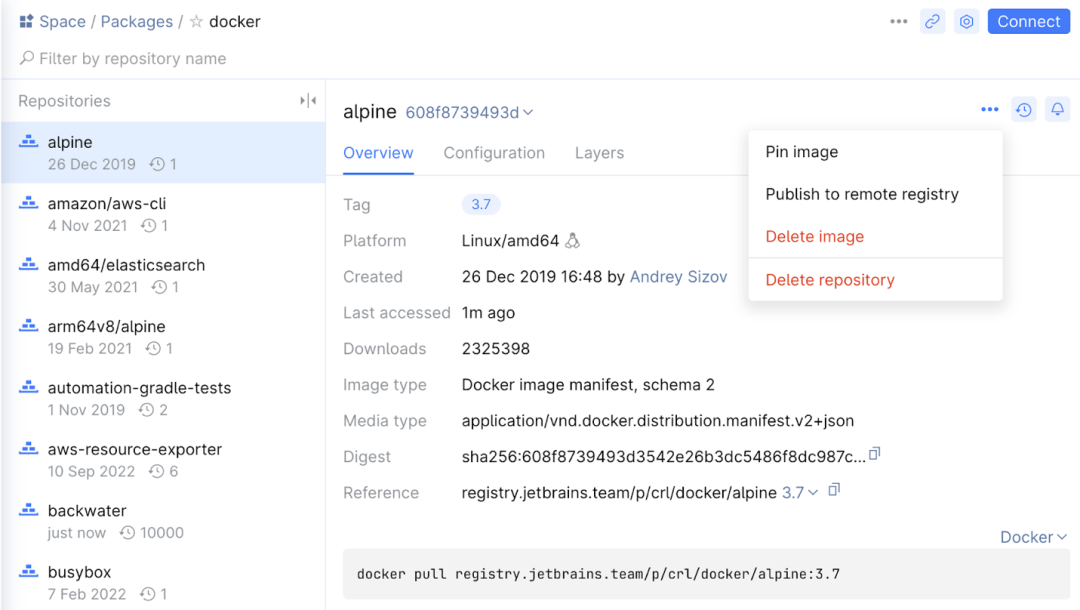Copy the sha256 digest
Screen dimensions: 1080x610
(x=874, y=454)
